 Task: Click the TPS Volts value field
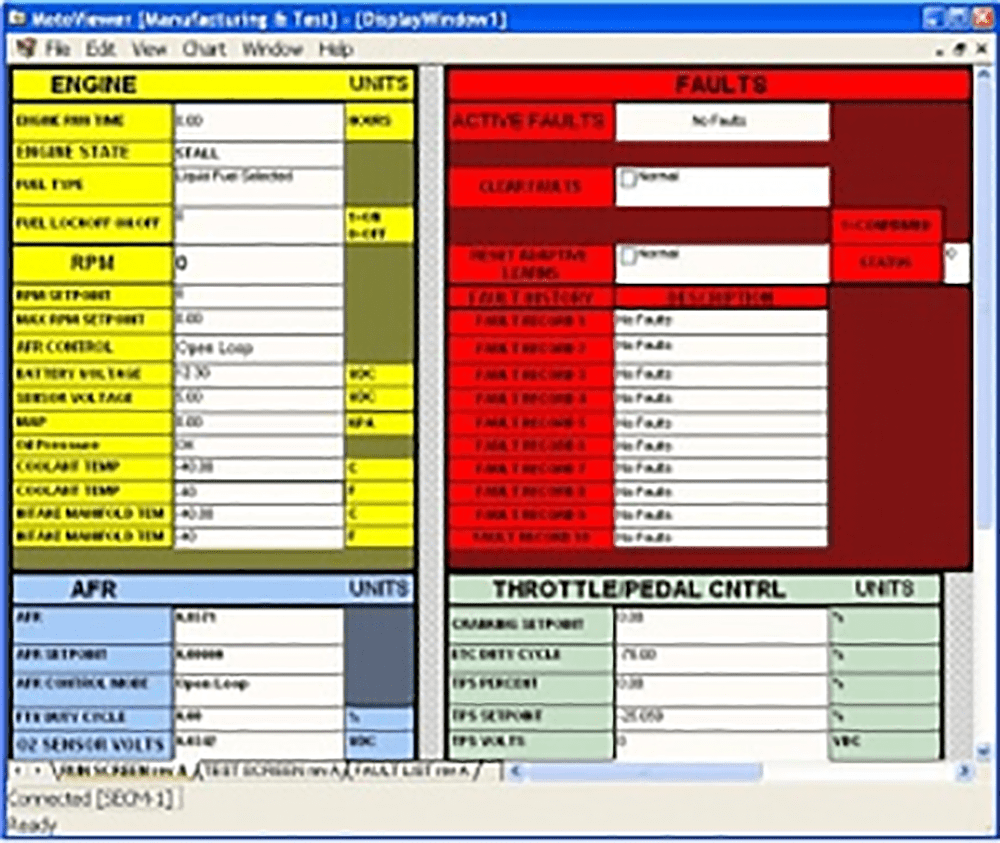point(720,744)
